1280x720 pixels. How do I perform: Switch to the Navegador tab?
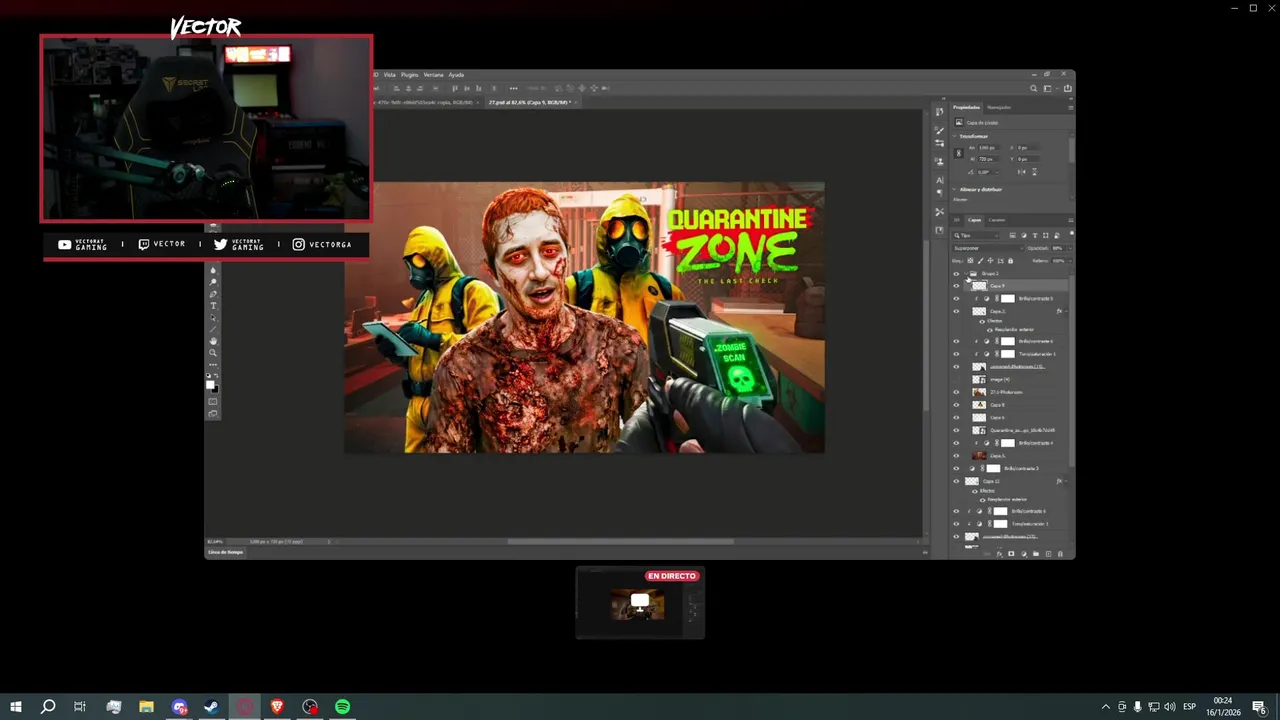click(999, 107)
